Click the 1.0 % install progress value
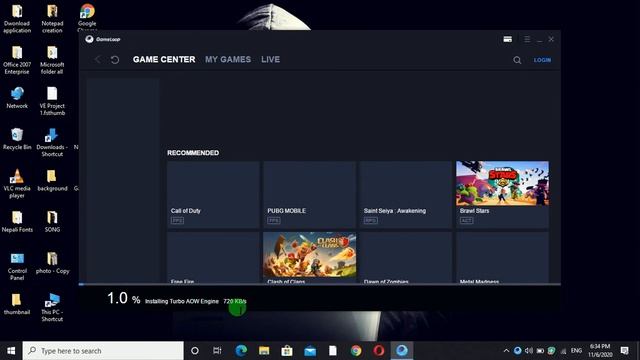The height and width of the screenshot is (360, 640). point(124,298)
